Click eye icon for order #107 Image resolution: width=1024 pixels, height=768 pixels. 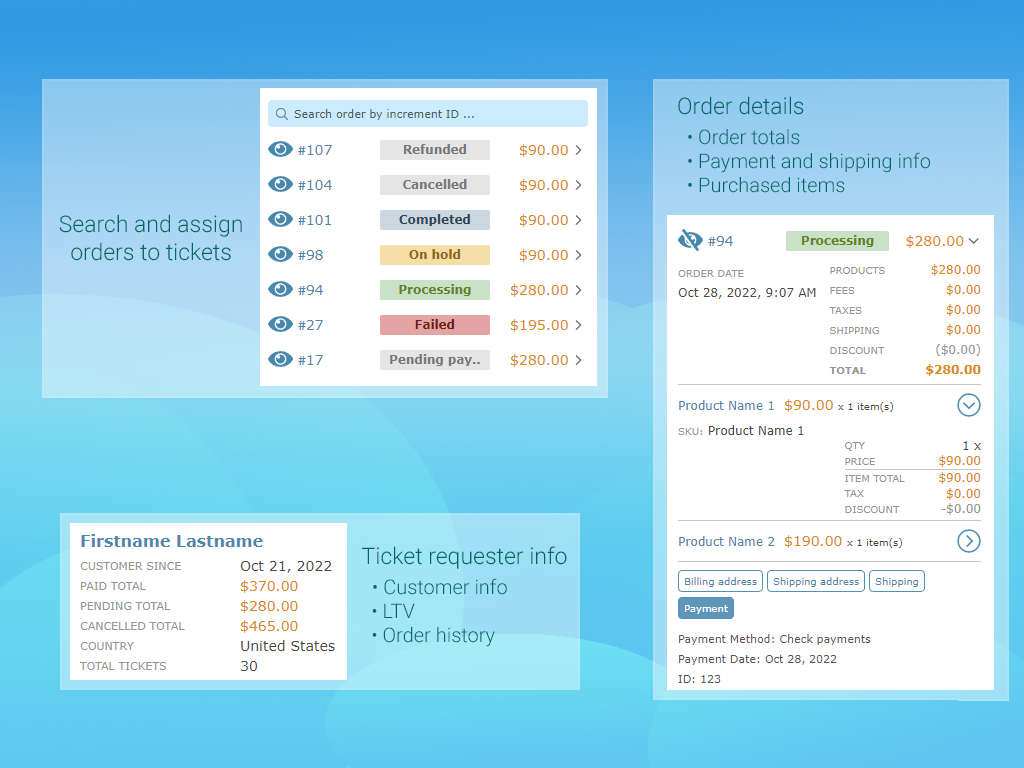coord(280,150)
